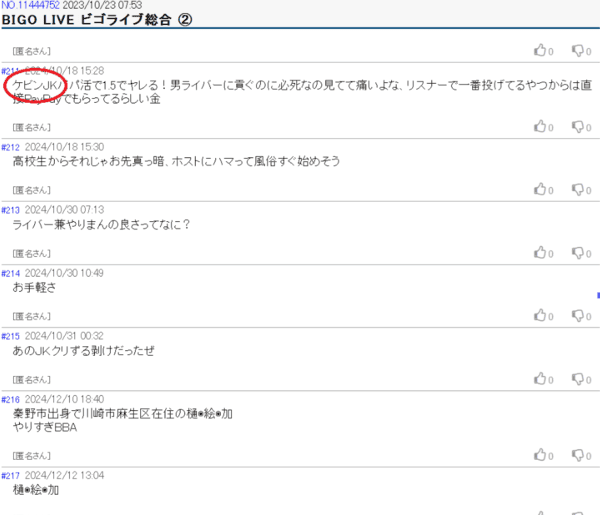Click timestamp 2024/12/10 18:40 on post #216
The height and width of the screenshot is (515, 600).
point(64,399)
